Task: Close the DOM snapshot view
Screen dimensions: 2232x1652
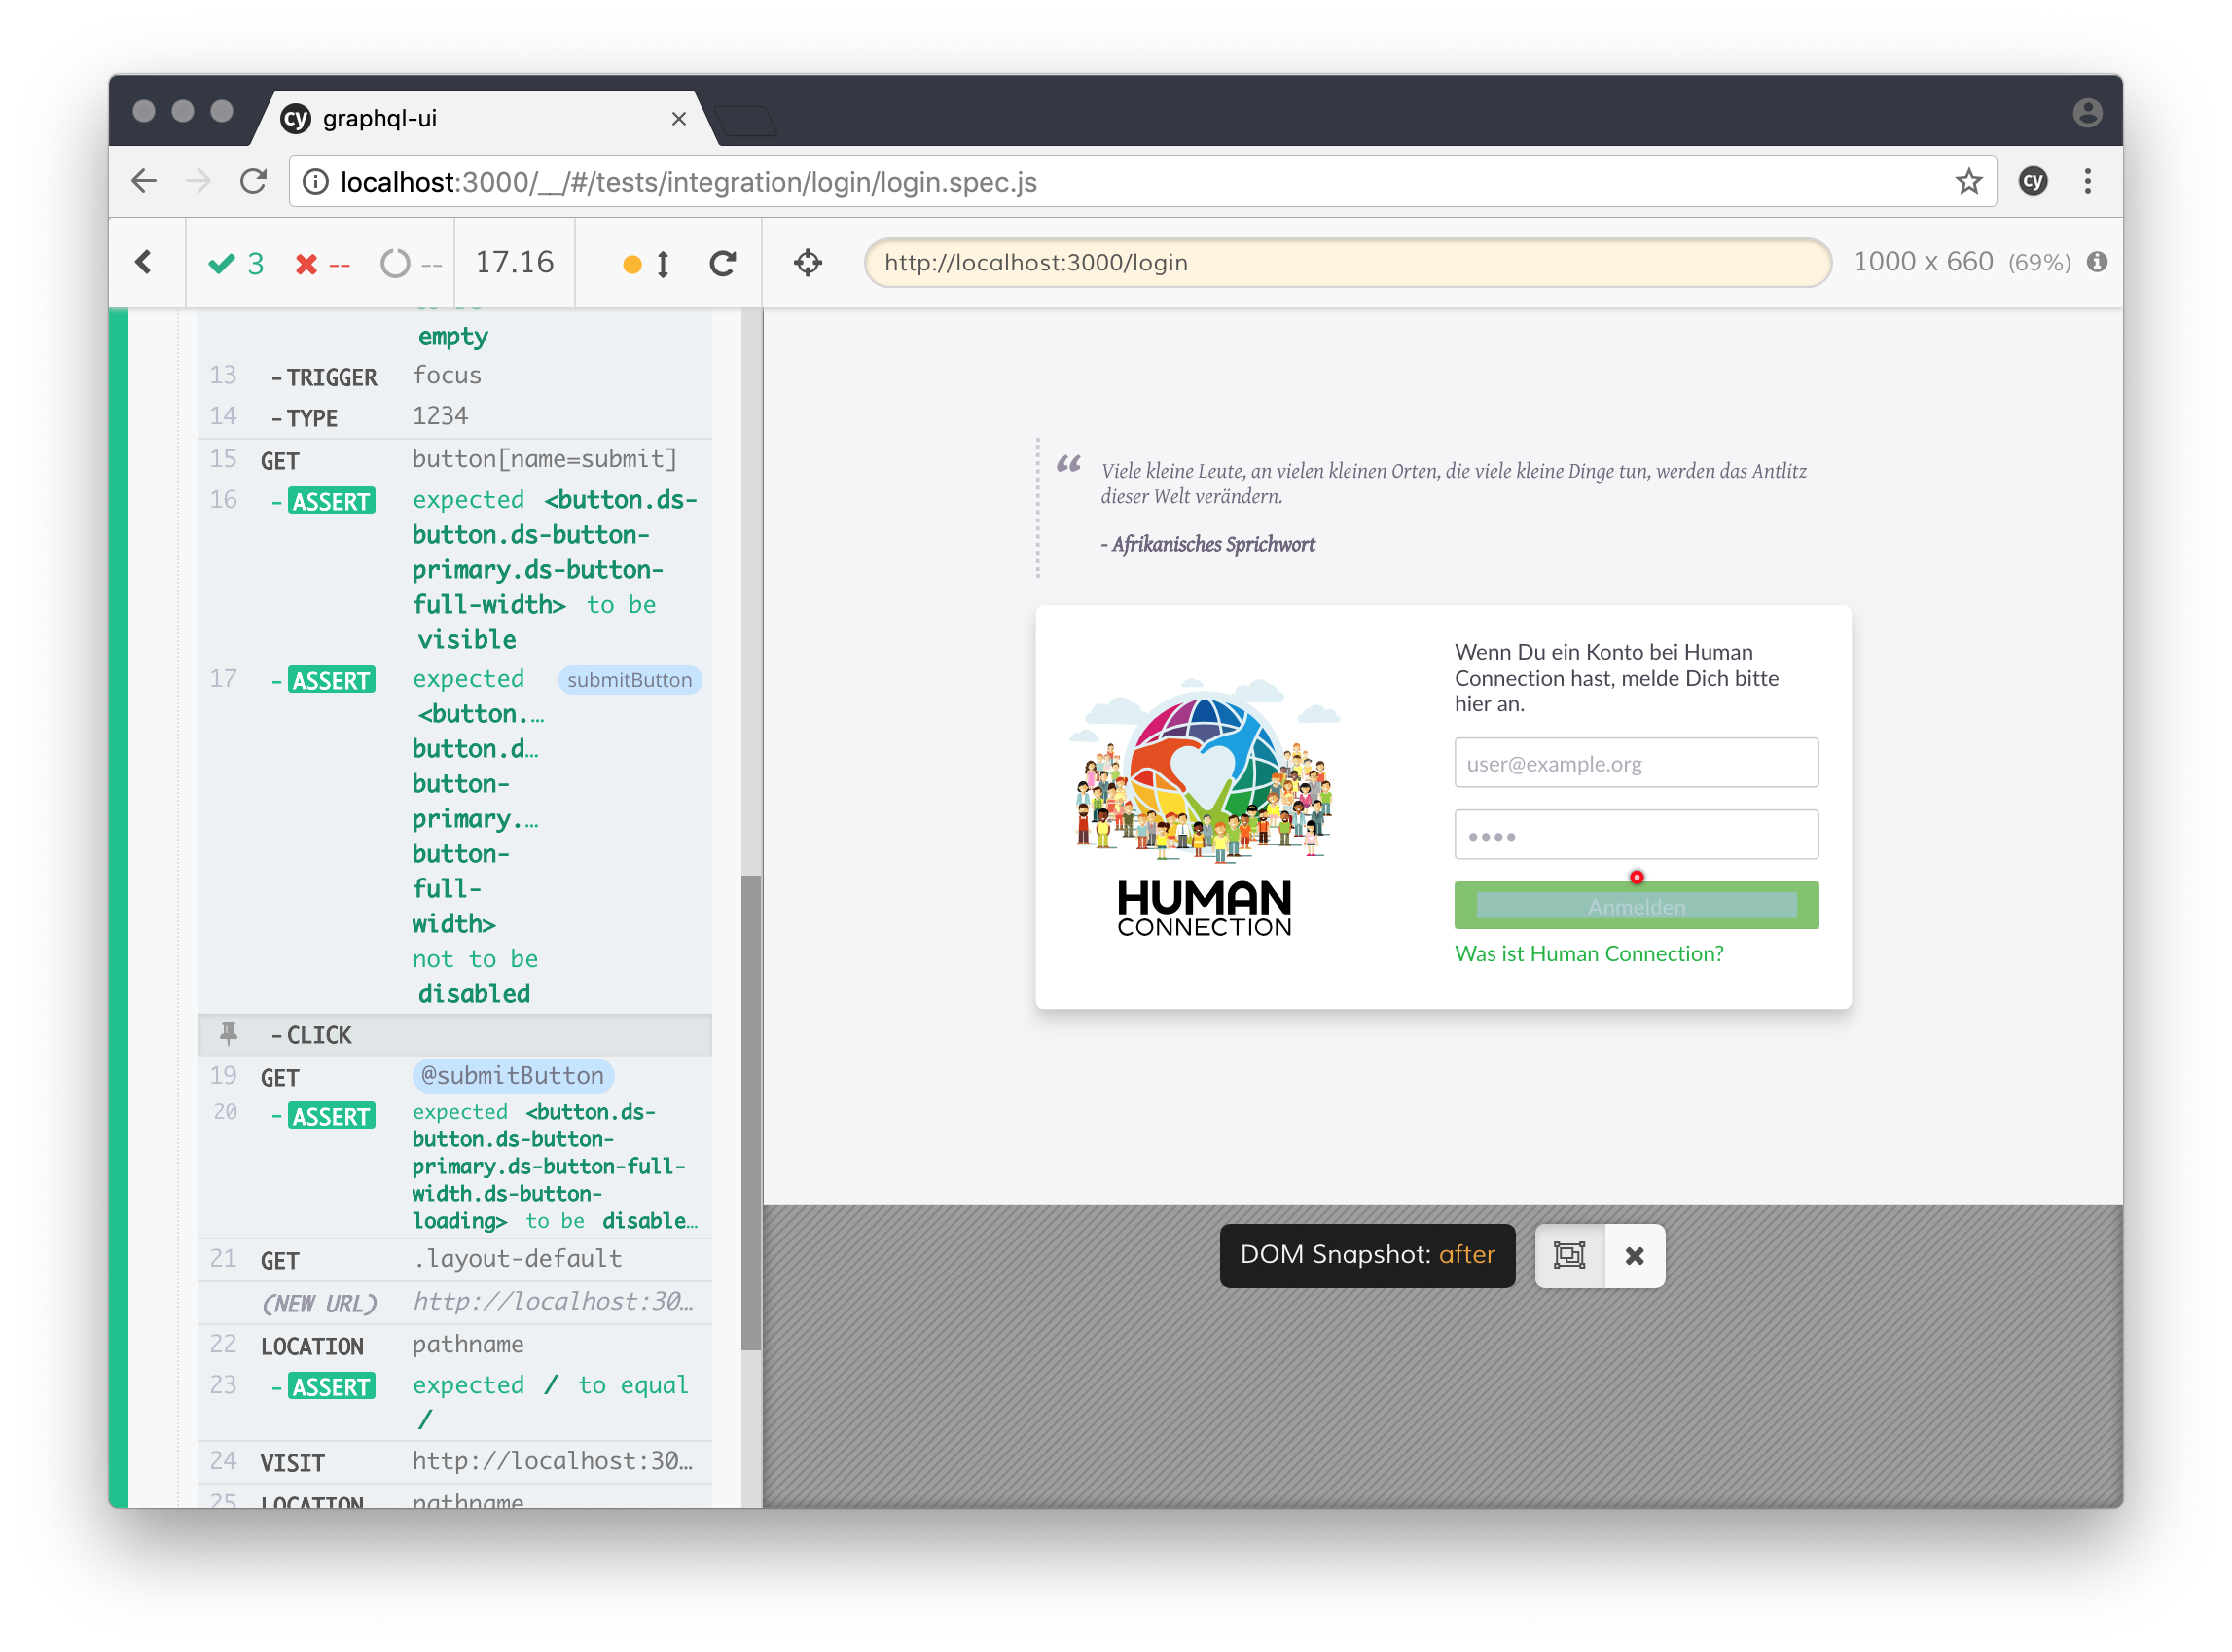Action: (x=1634, y=1256)
